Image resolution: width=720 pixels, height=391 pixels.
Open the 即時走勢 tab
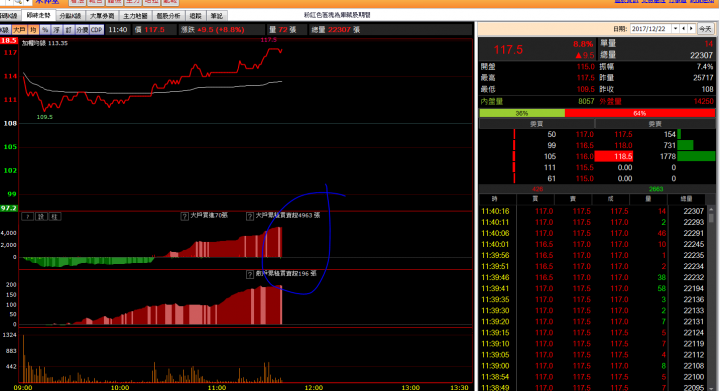(39, 16)
